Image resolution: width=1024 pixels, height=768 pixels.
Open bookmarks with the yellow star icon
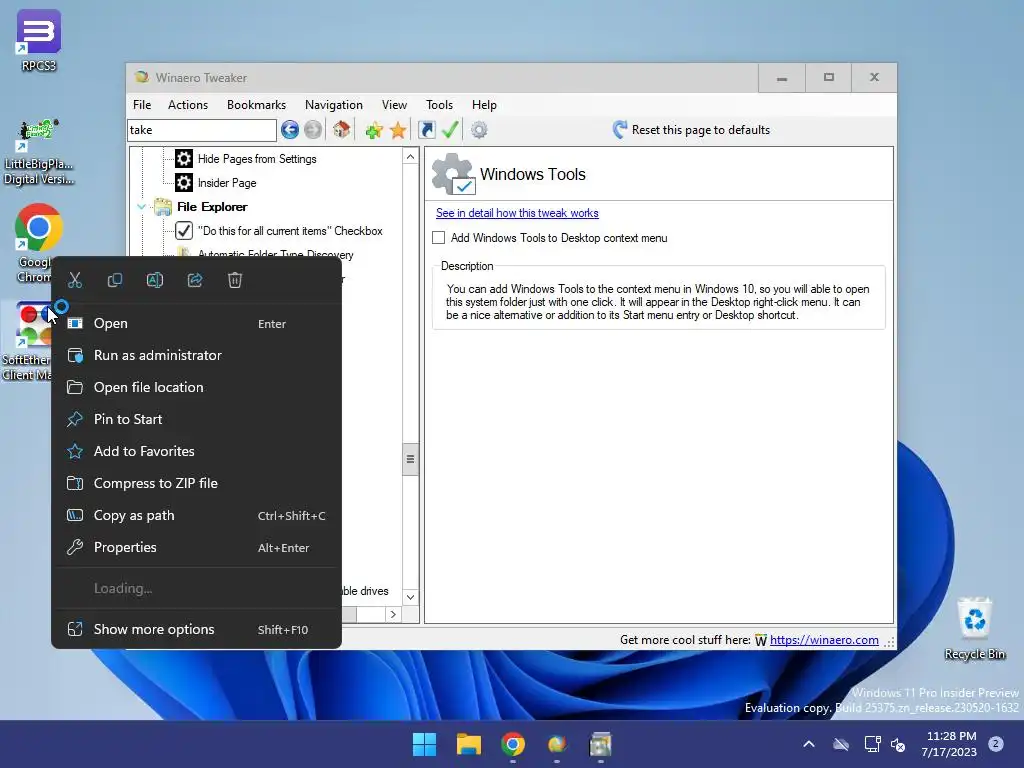pyautogui.click(x=398, y=130)
